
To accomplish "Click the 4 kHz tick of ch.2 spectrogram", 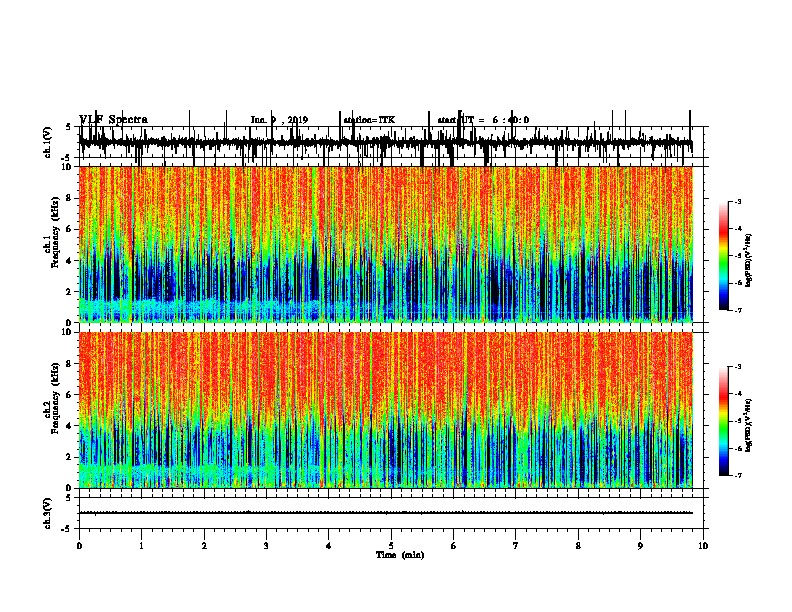I will pos(69,426).
